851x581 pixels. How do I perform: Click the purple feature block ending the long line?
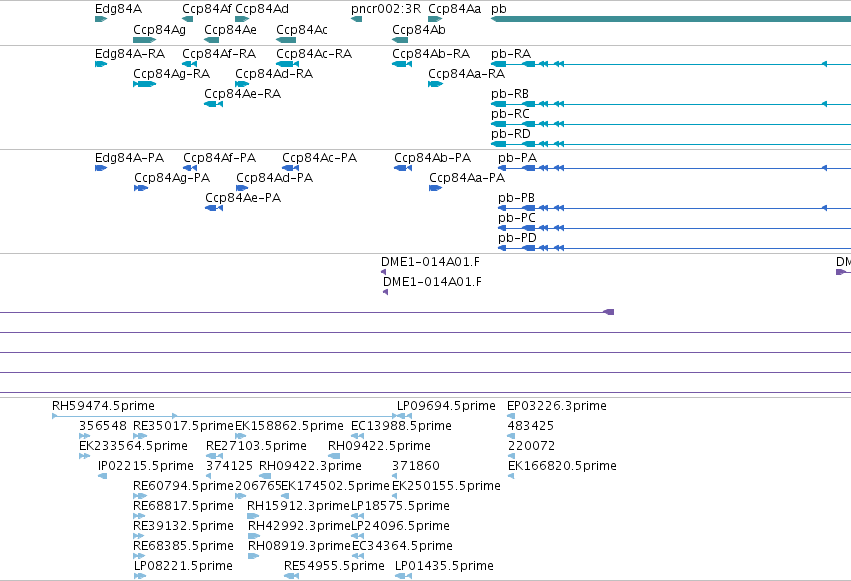609,312
